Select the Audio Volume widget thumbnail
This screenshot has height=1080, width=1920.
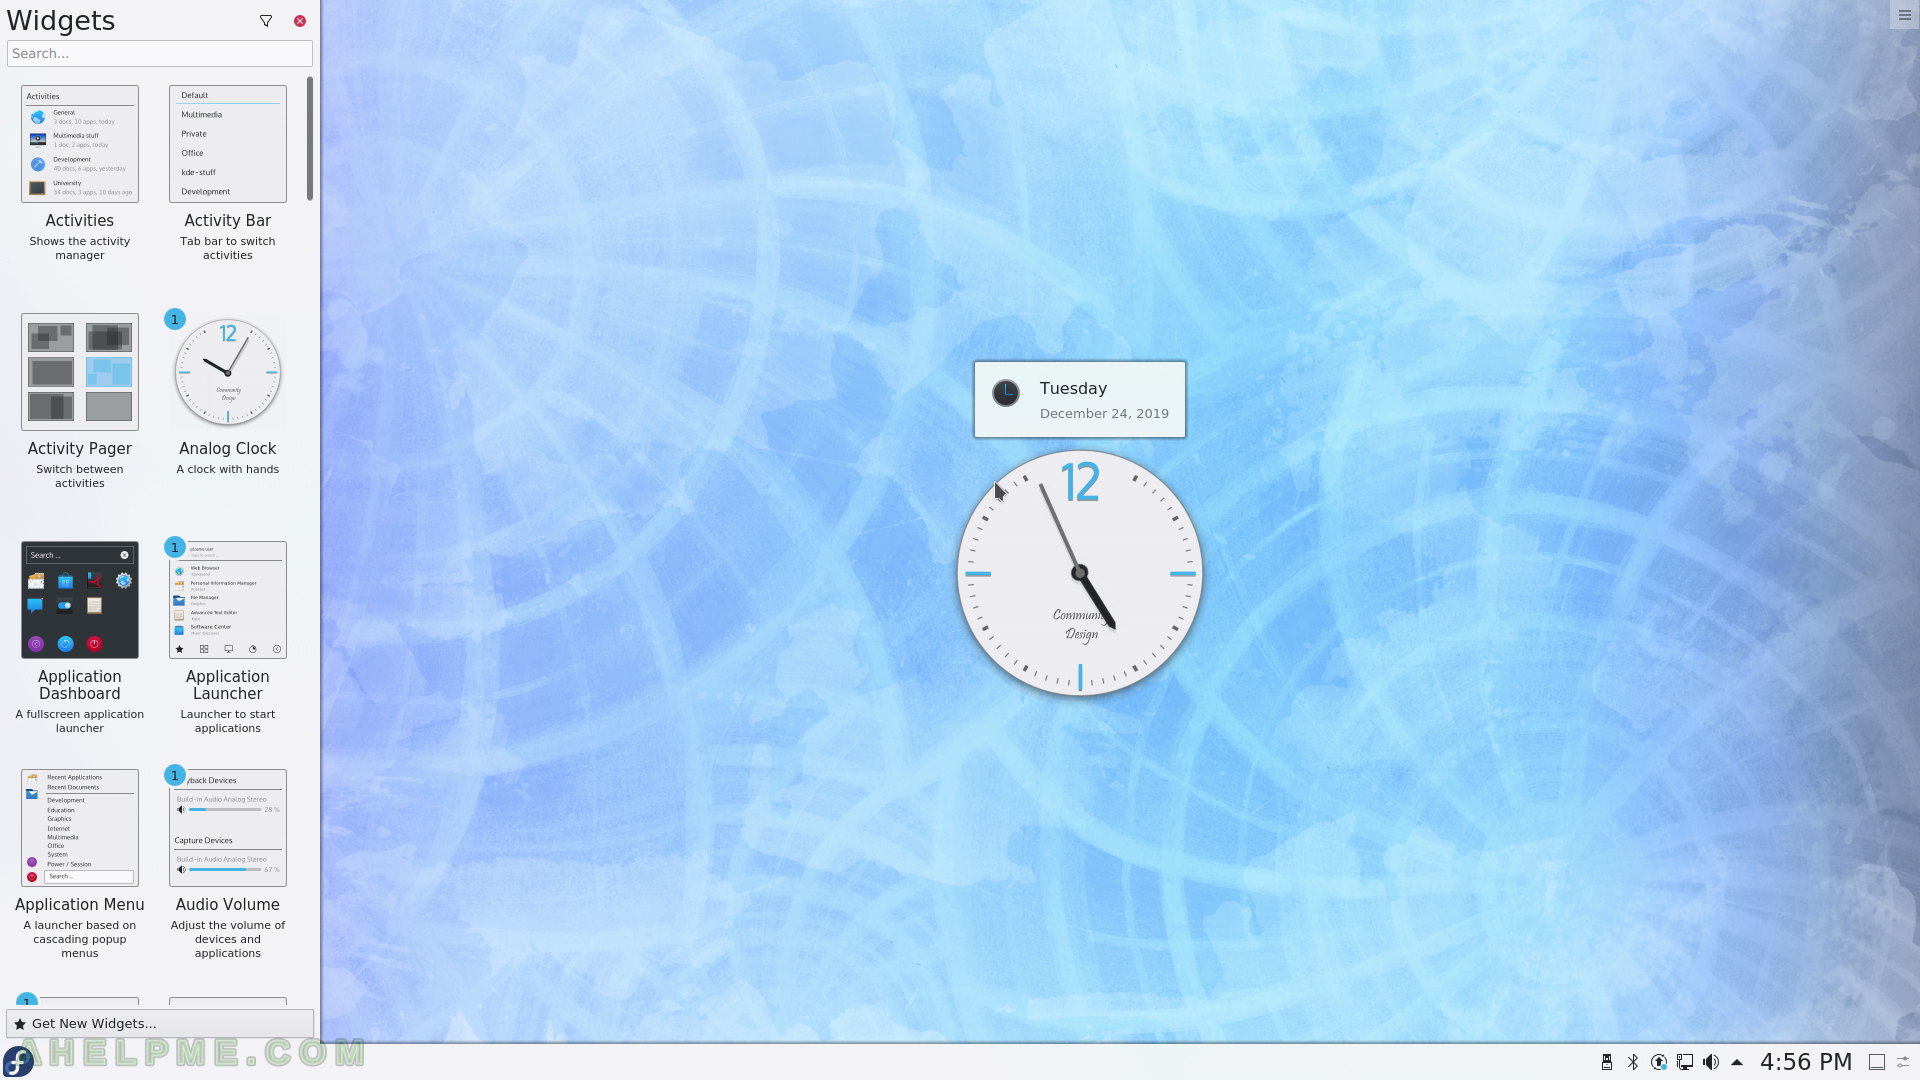click(x=228, y=828)
